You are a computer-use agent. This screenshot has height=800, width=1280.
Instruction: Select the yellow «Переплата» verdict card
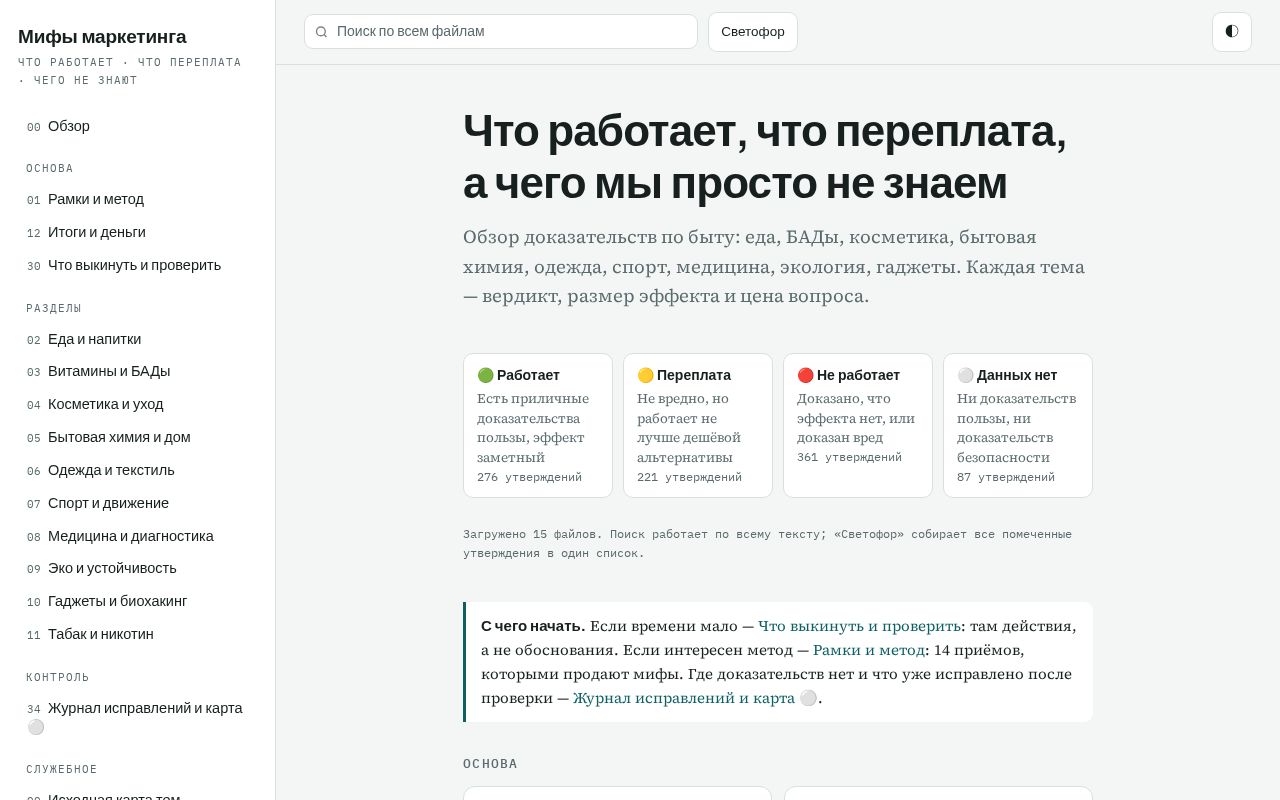[x=698, y=425]
